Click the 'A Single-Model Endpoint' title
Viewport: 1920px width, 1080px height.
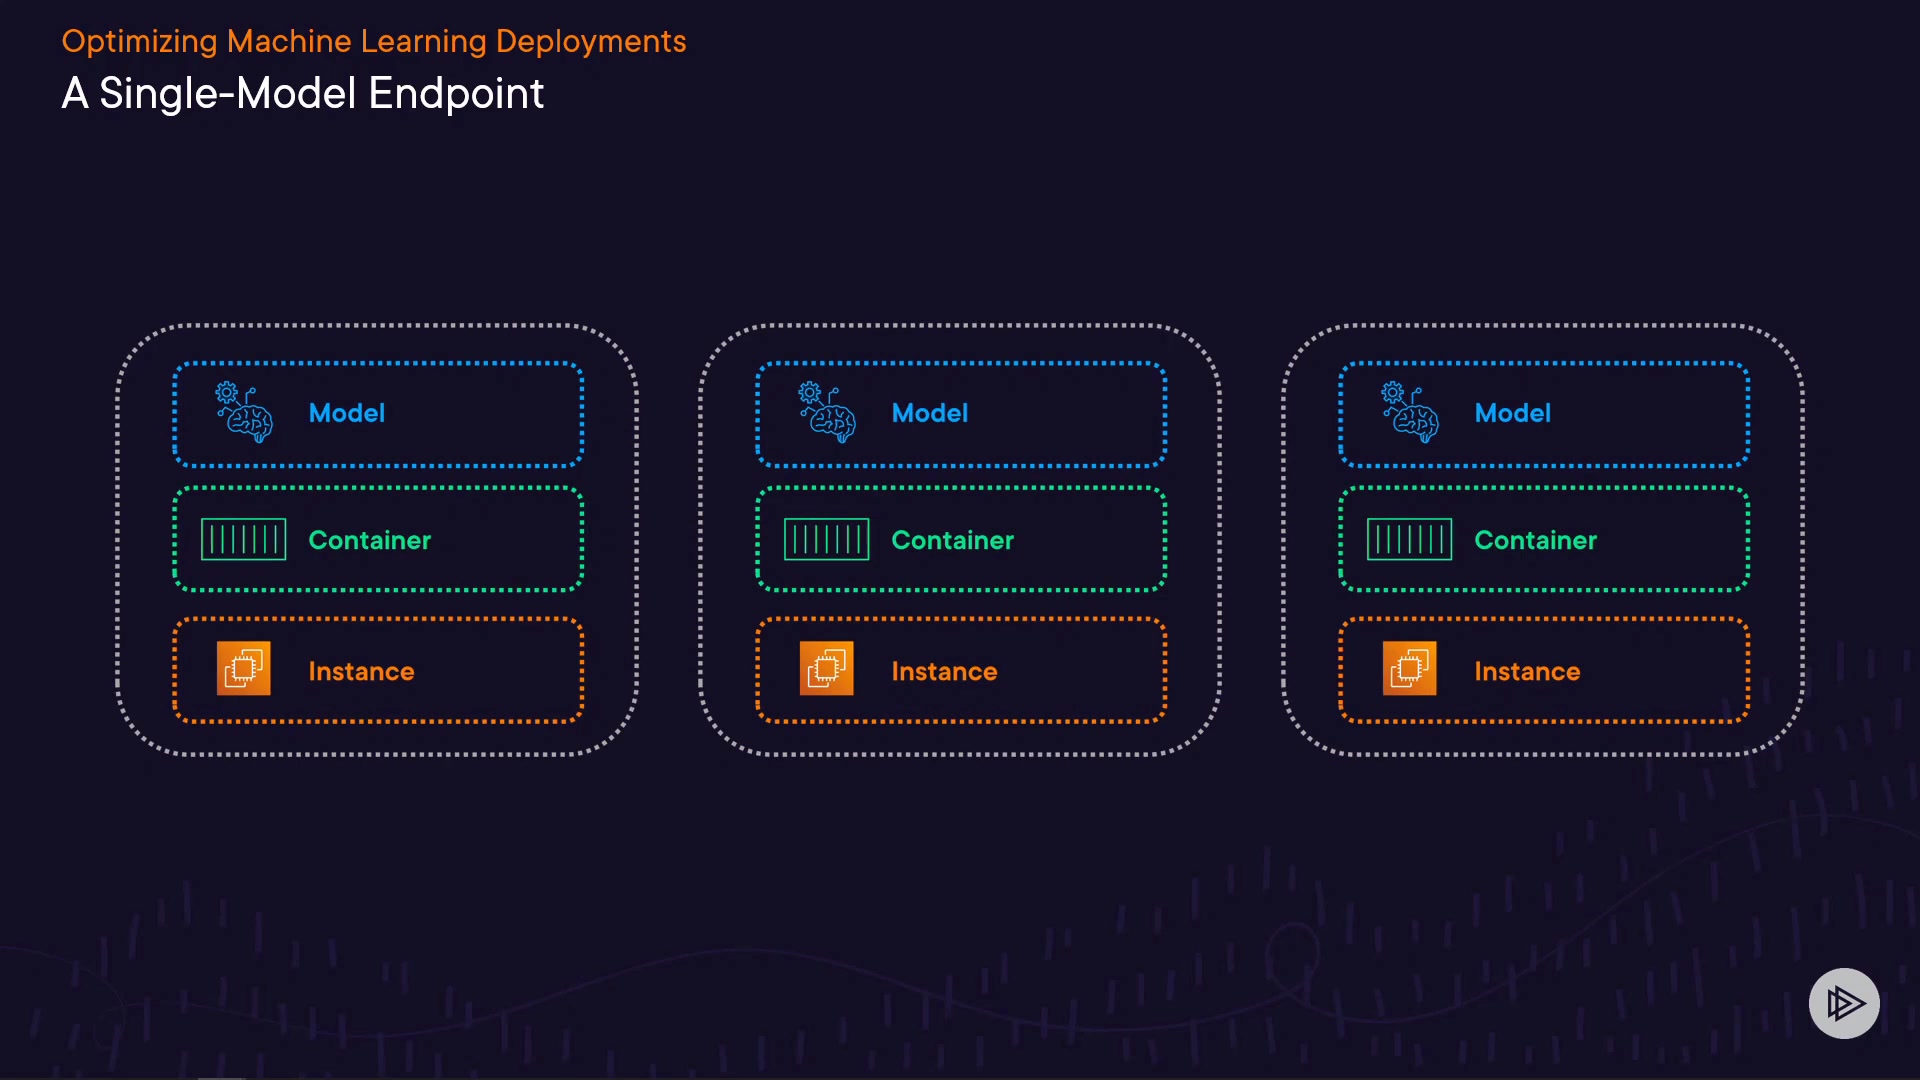[303, 94]
